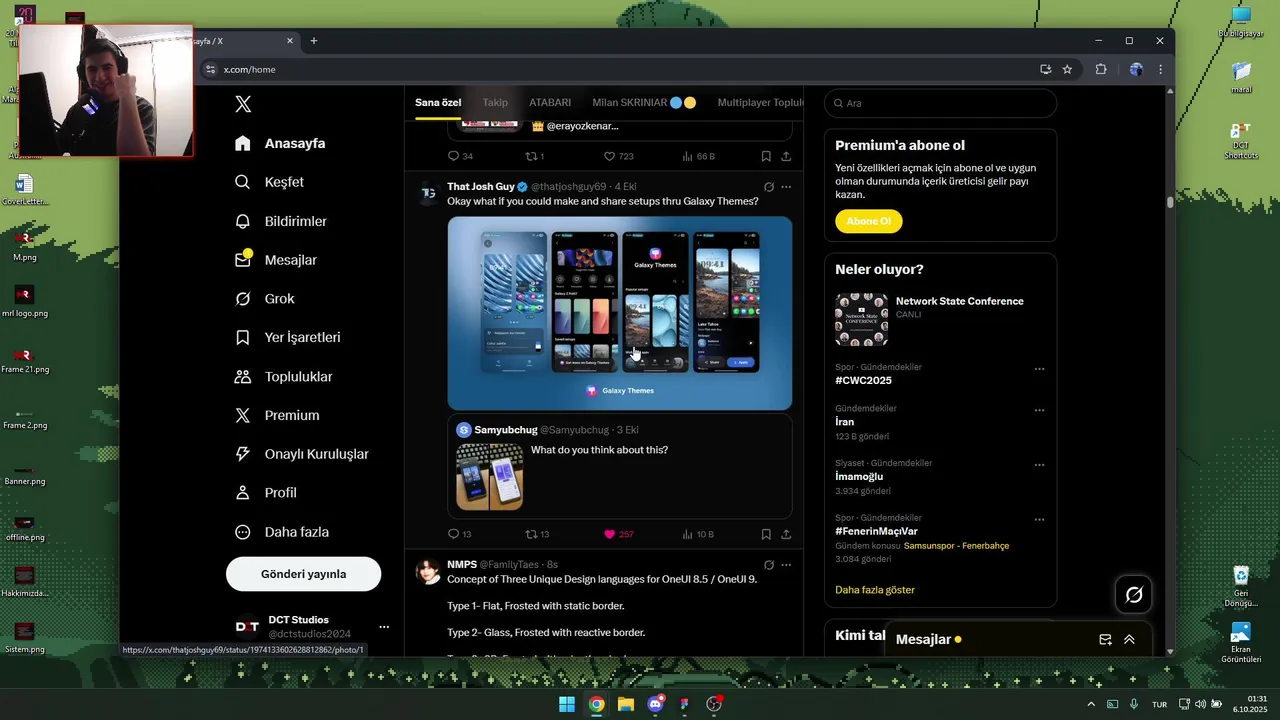Open Chrome three-dot menu
The width and height of the screenshot is (1280, 720).
tap(1160, 69)
